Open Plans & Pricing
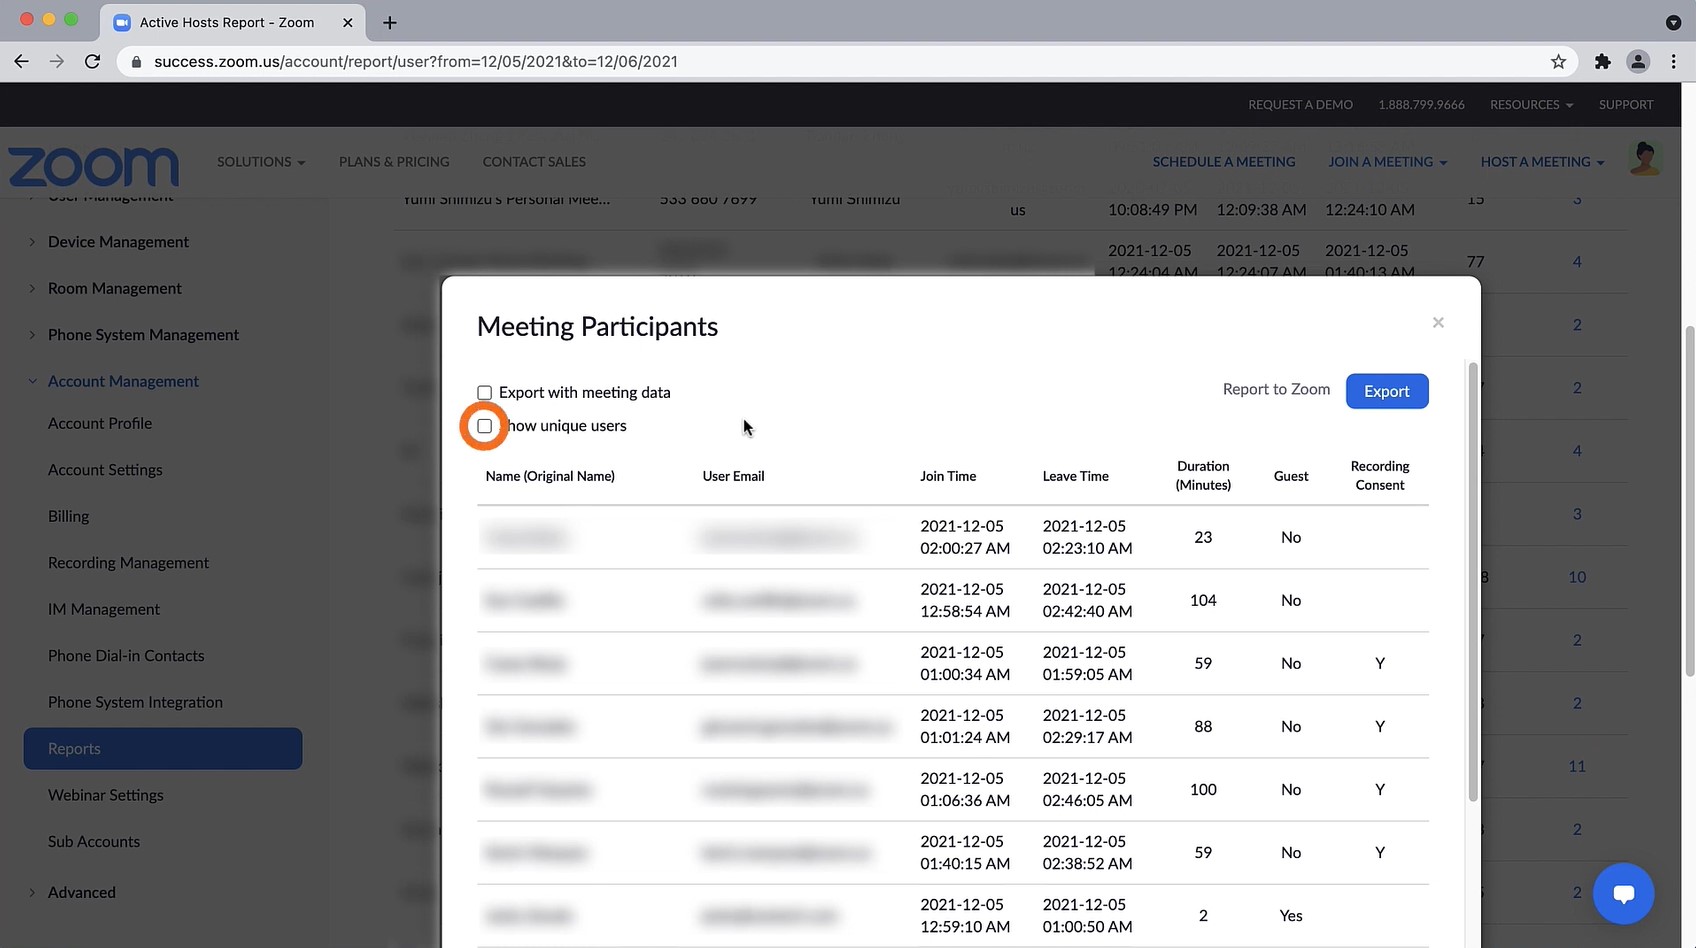Screen dimensions: 1696x948 [394, 162]
